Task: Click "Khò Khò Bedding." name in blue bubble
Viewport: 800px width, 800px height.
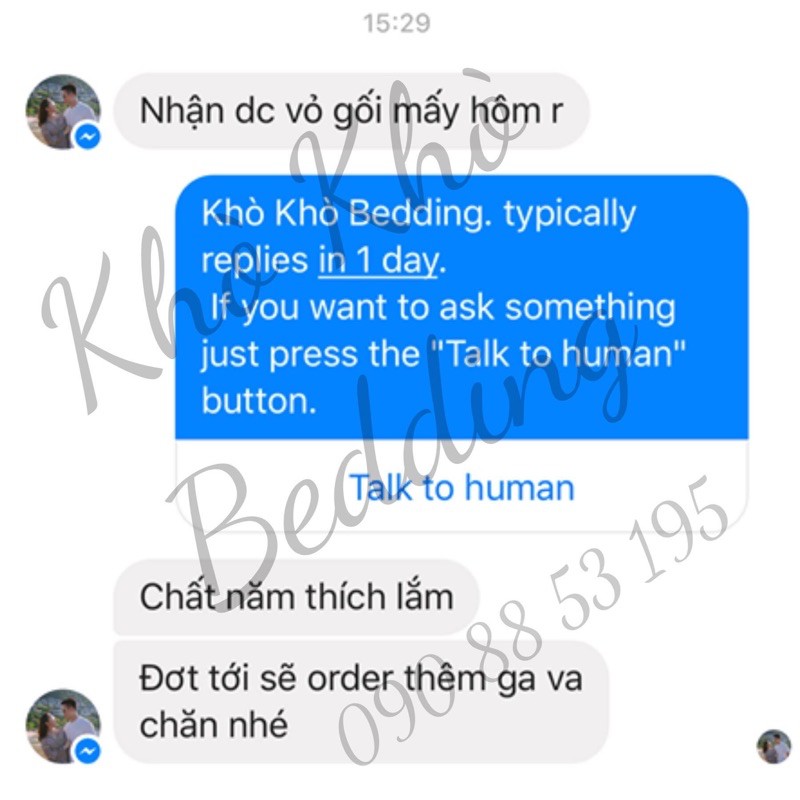Action: (x=346, y=213)
